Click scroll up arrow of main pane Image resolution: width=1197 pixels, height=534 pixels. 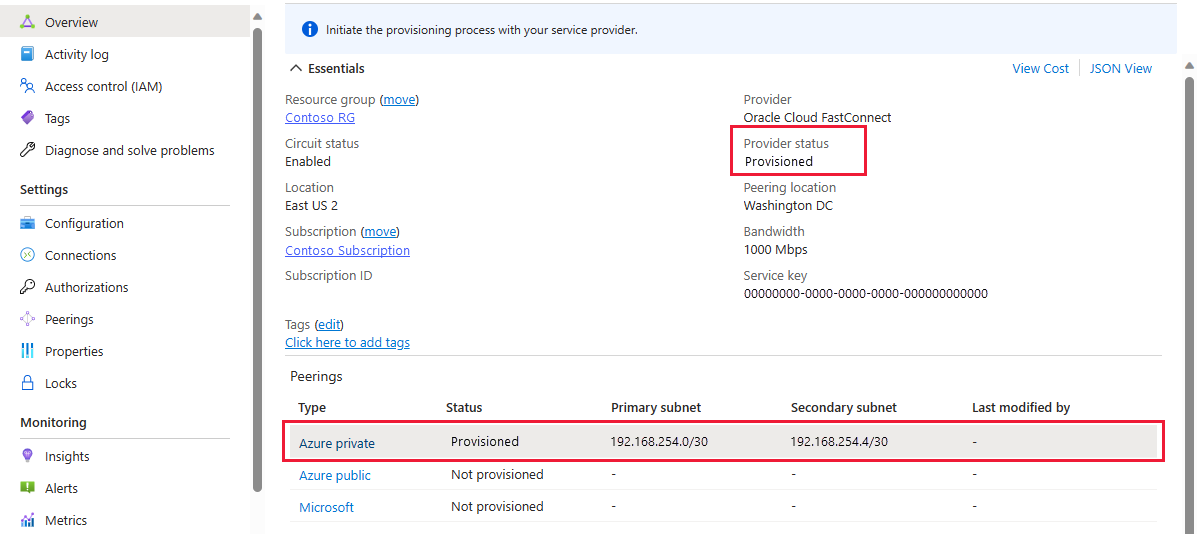tap(1189, 64)
